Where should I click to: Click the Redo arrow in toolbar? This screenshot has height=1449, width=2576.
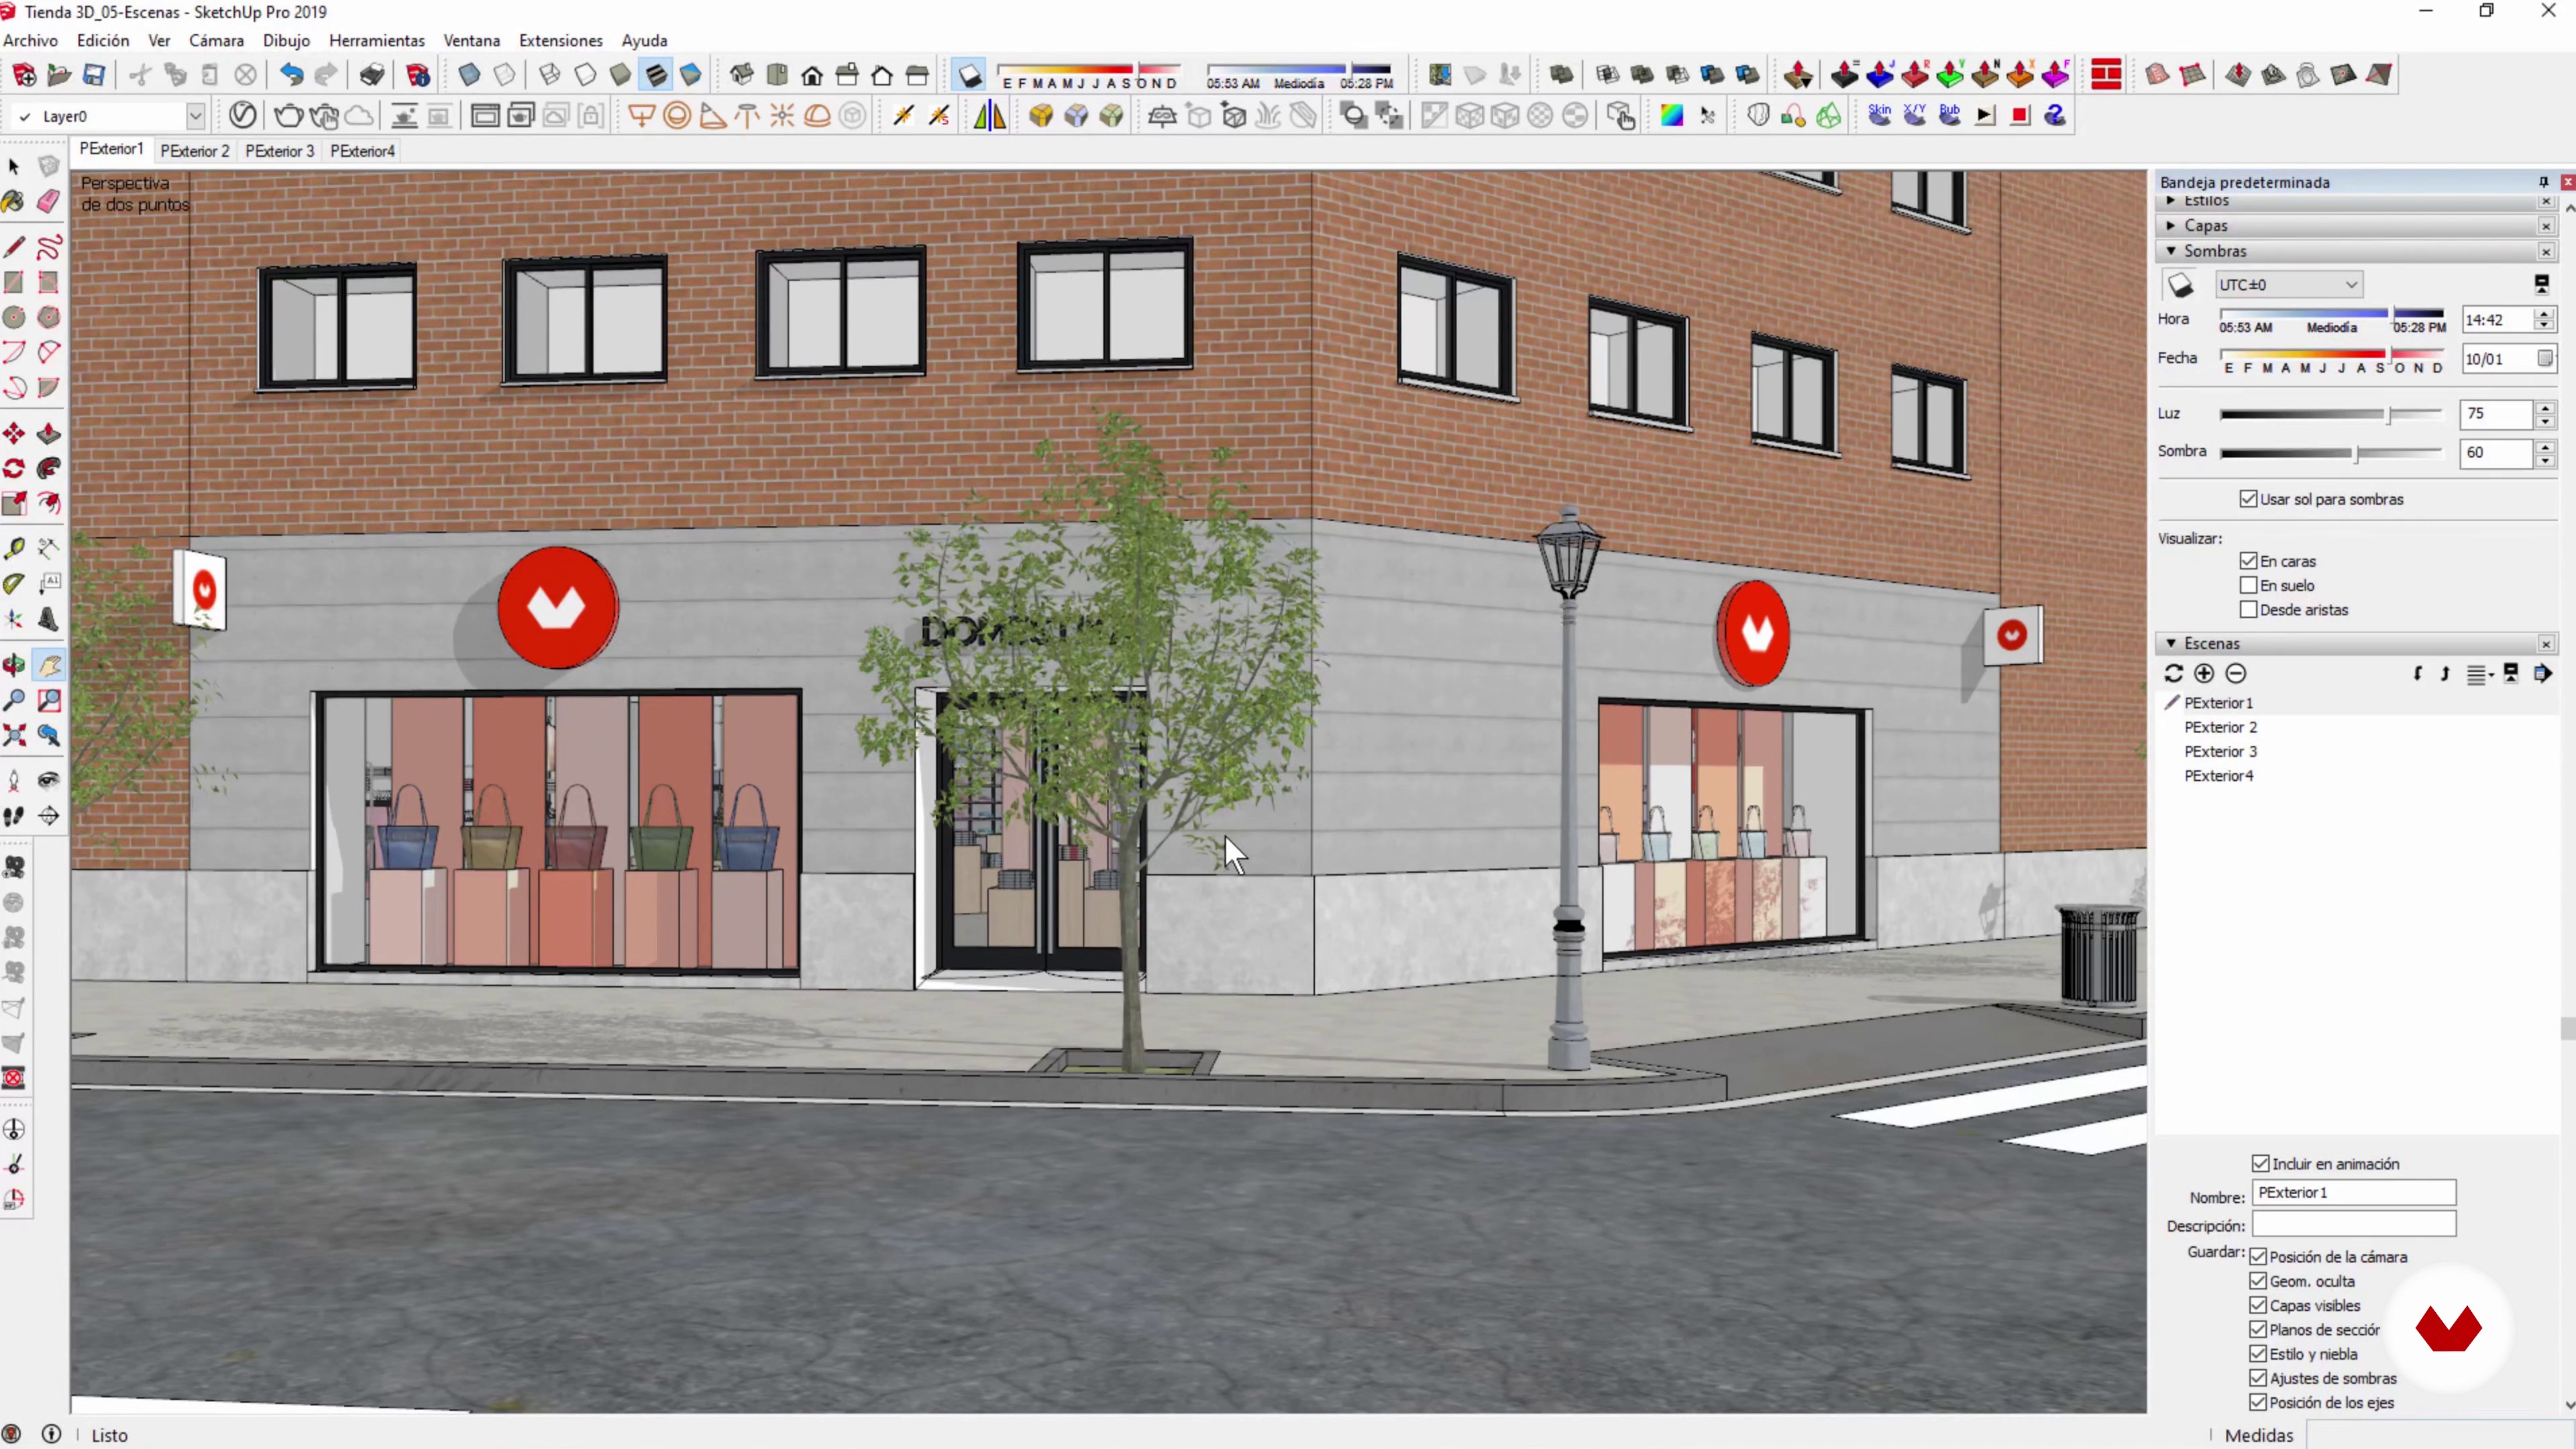(326, 75)
